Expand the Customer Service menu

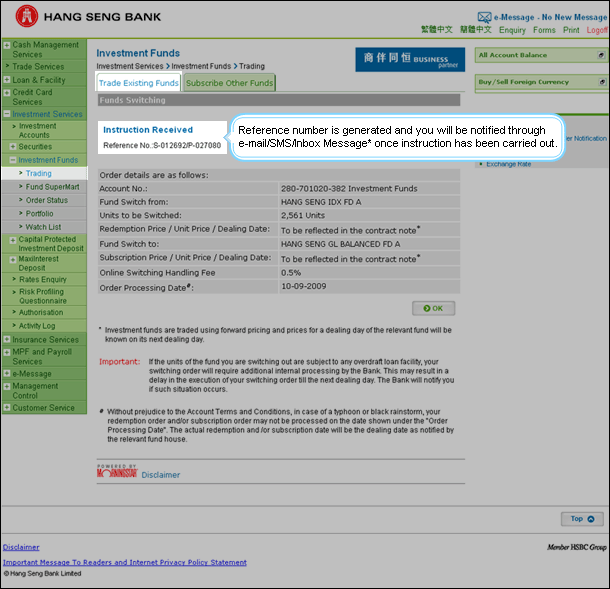(x=7, y=407)
